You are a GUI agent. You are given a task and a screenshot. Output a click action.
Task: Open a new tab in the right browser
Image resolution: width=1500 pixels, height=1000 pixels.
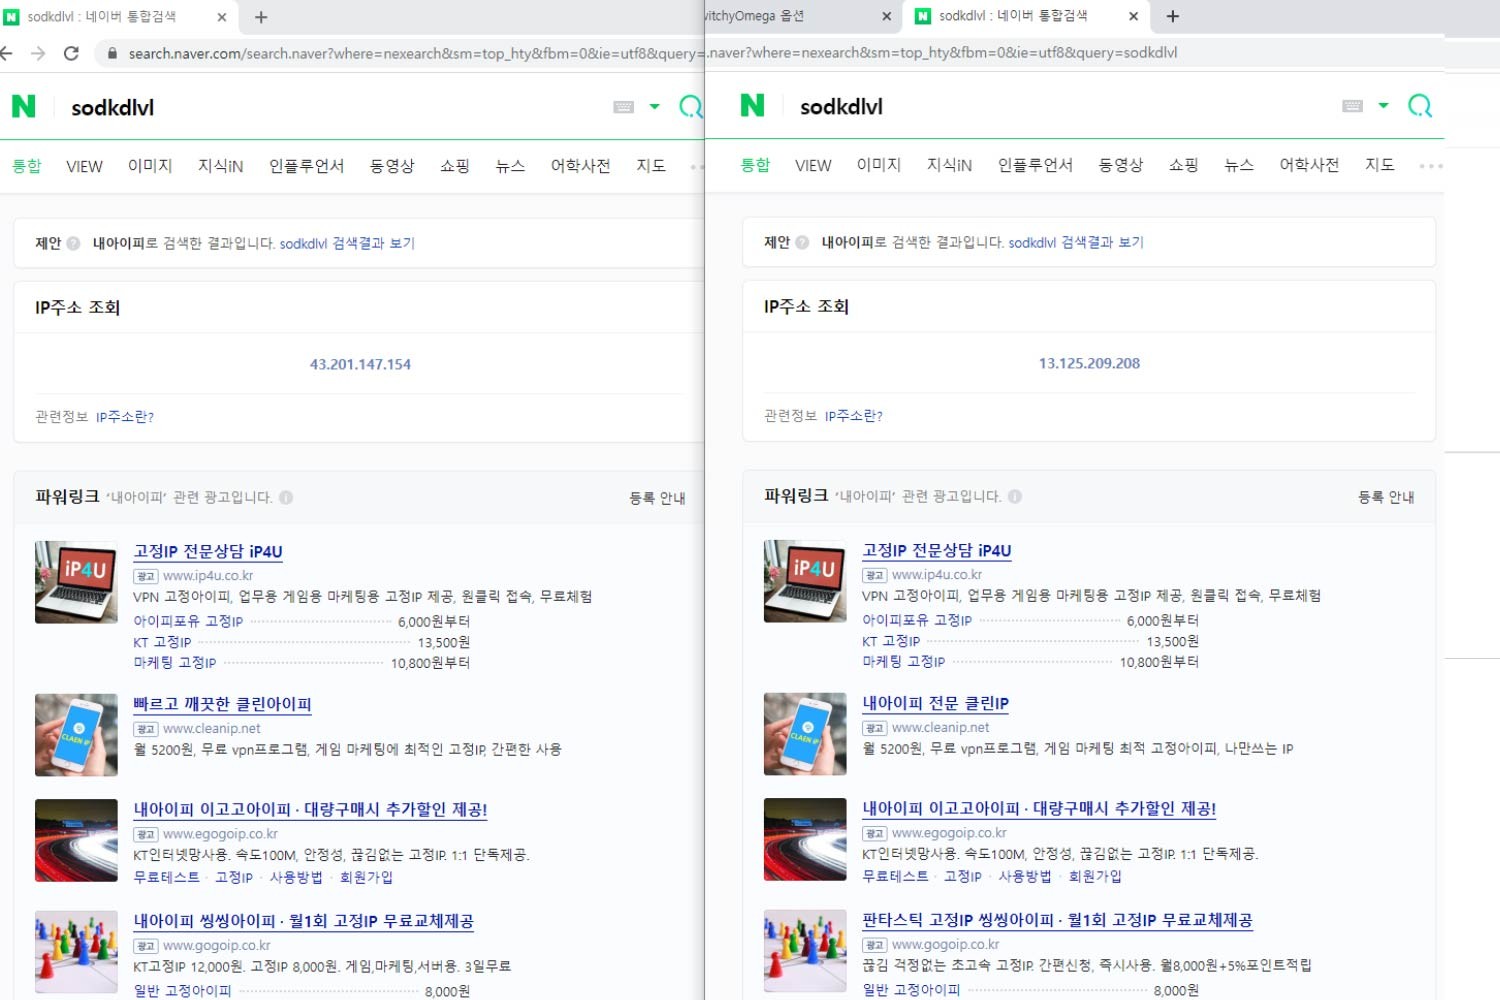pos(1173,16)
